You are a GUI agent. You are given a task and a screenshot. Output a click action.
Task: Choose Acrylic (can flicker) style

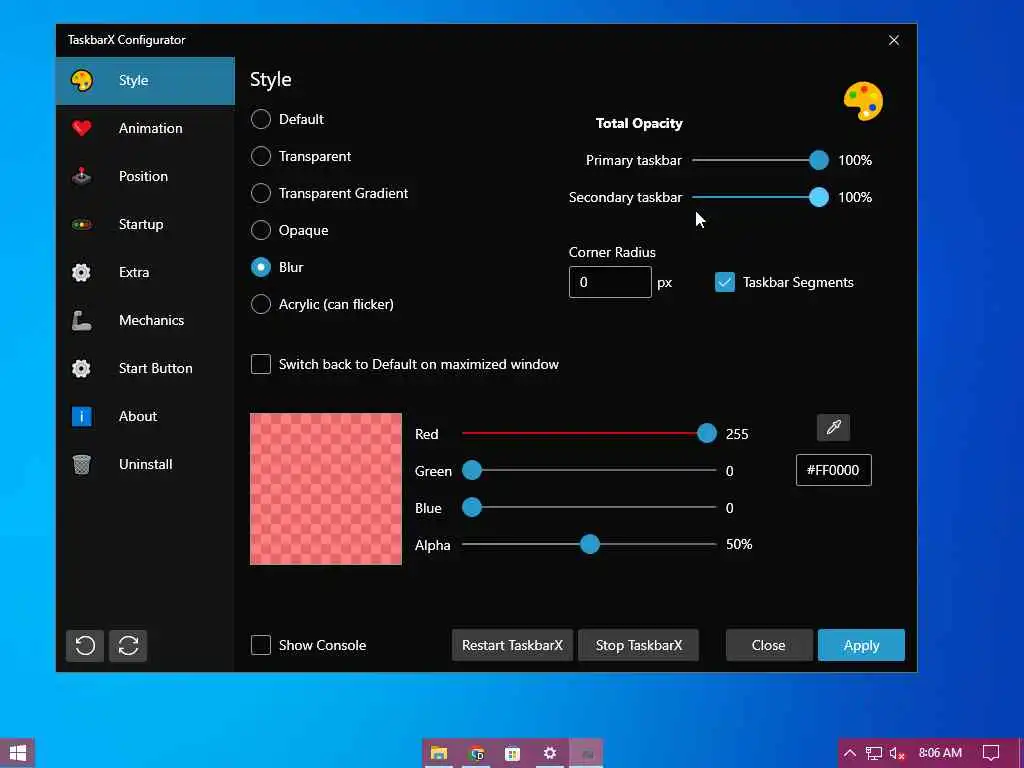[261, 304]
